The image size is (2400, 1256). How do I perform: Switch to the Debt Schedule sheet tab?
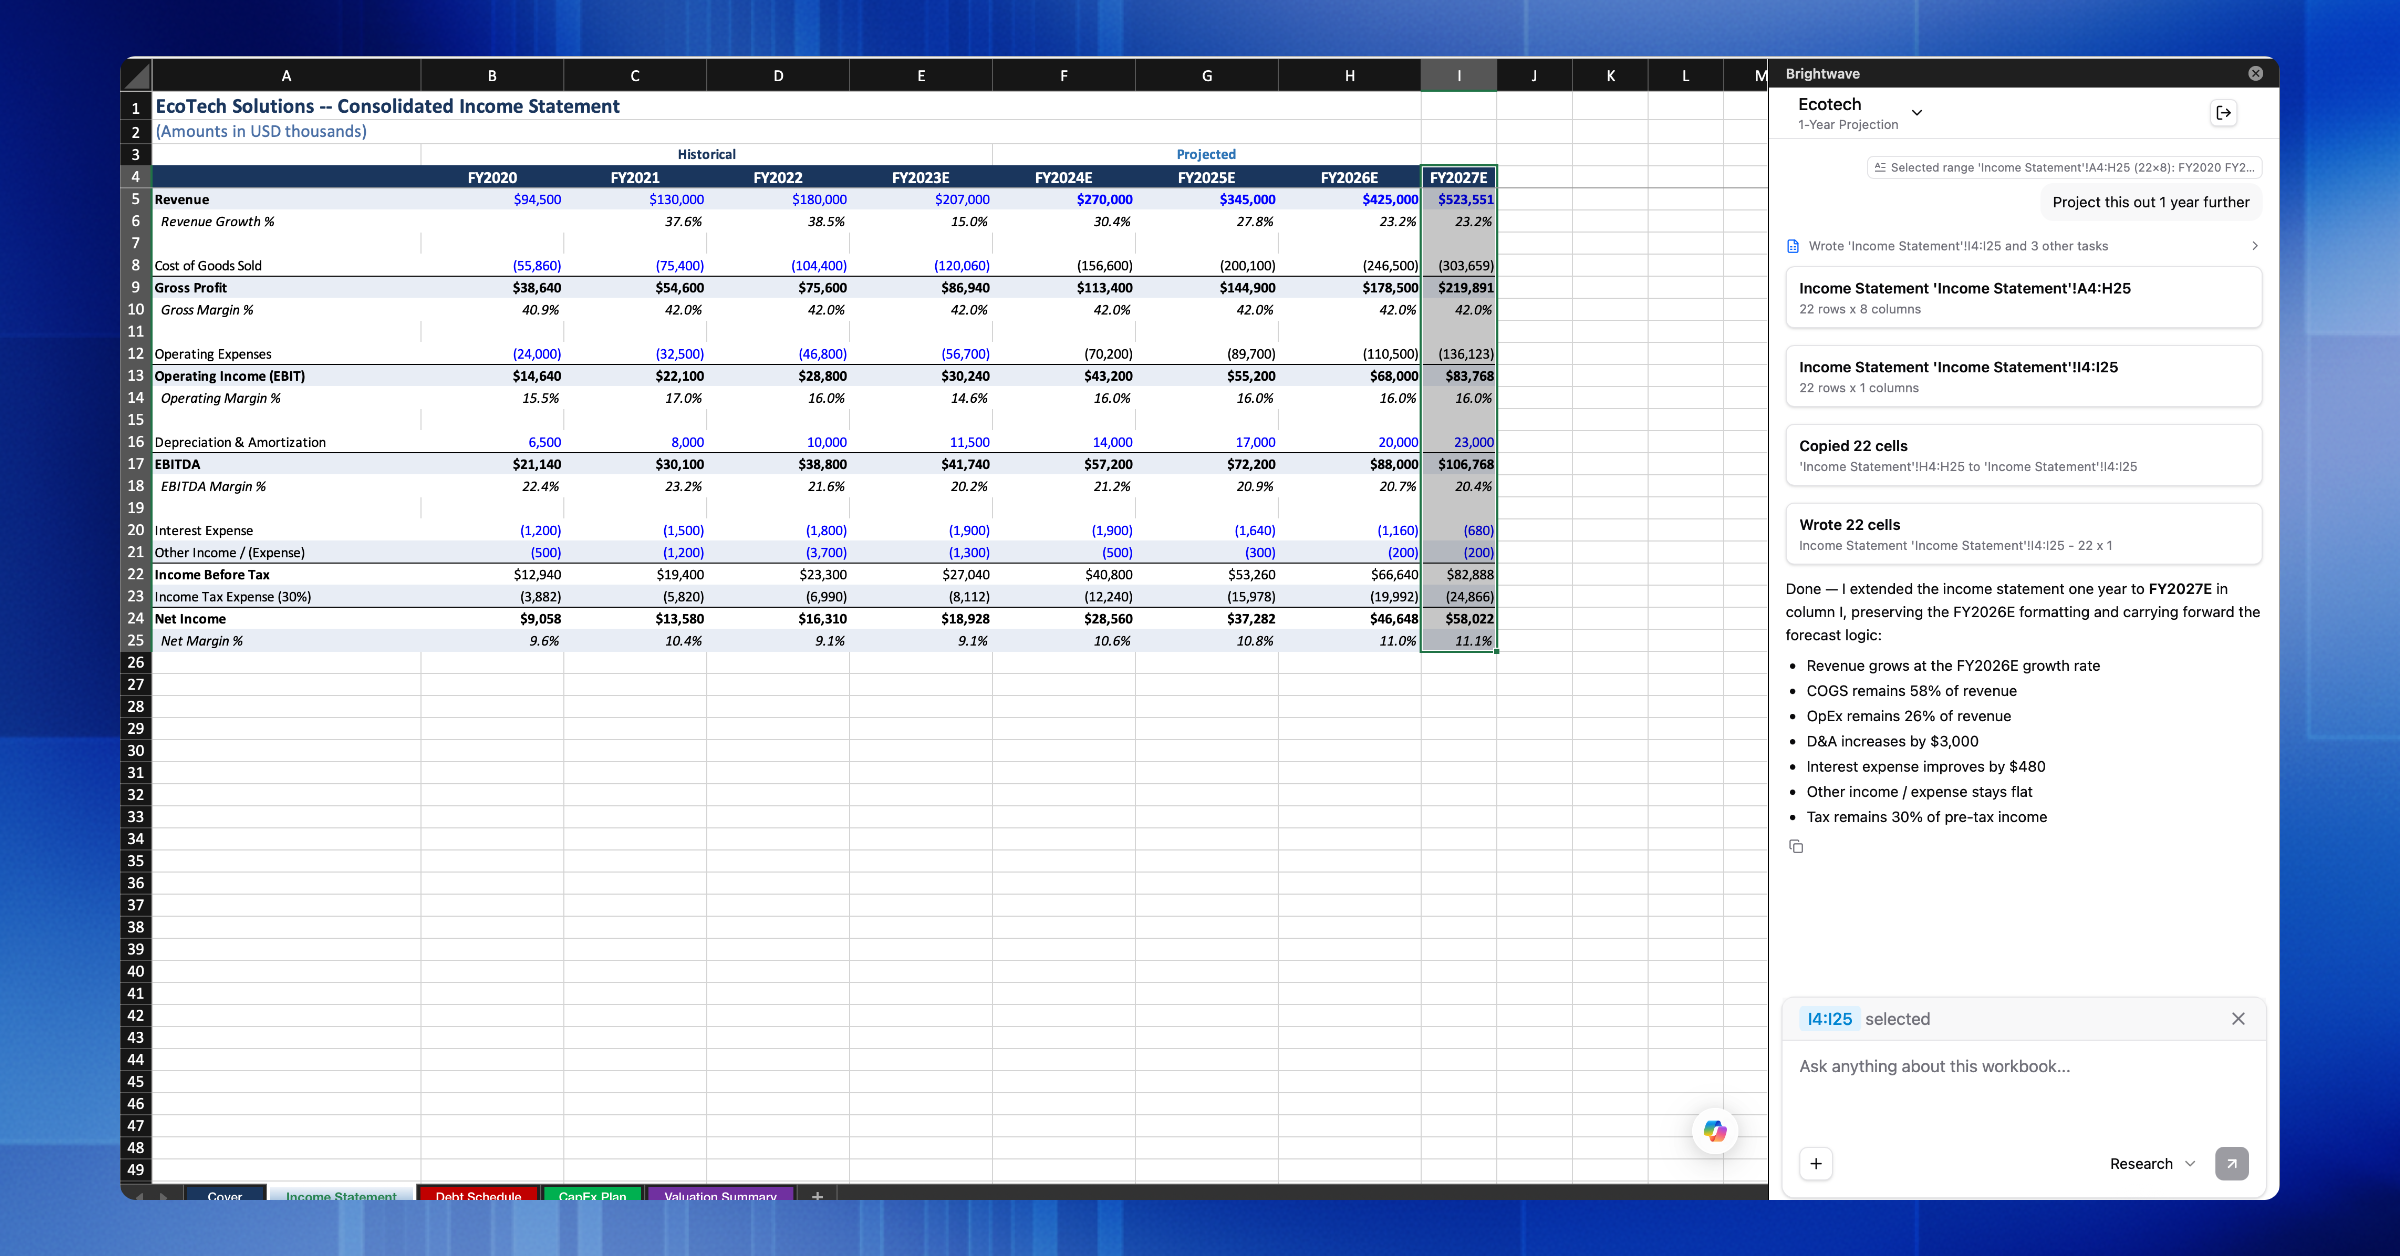478,1194
